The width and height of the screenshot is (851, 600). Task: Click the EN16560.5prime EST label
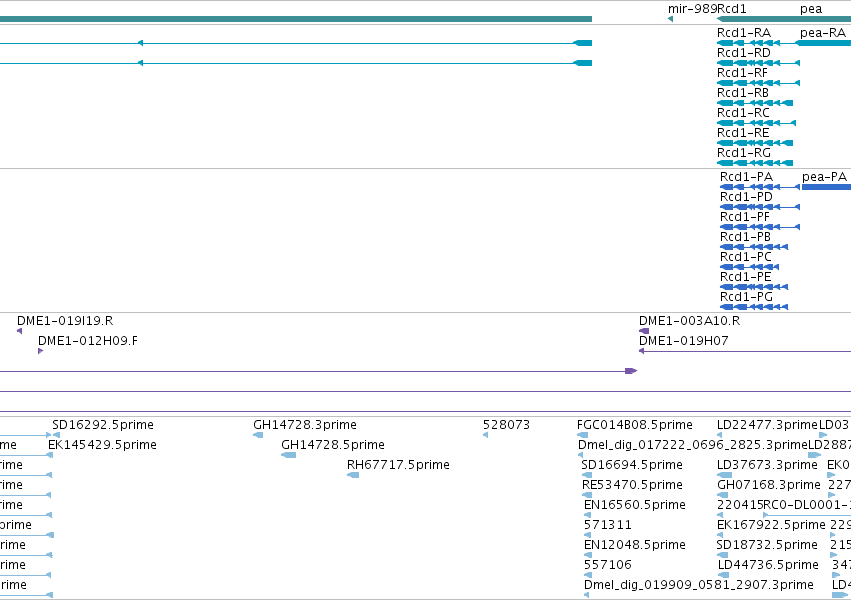point(635,505)
